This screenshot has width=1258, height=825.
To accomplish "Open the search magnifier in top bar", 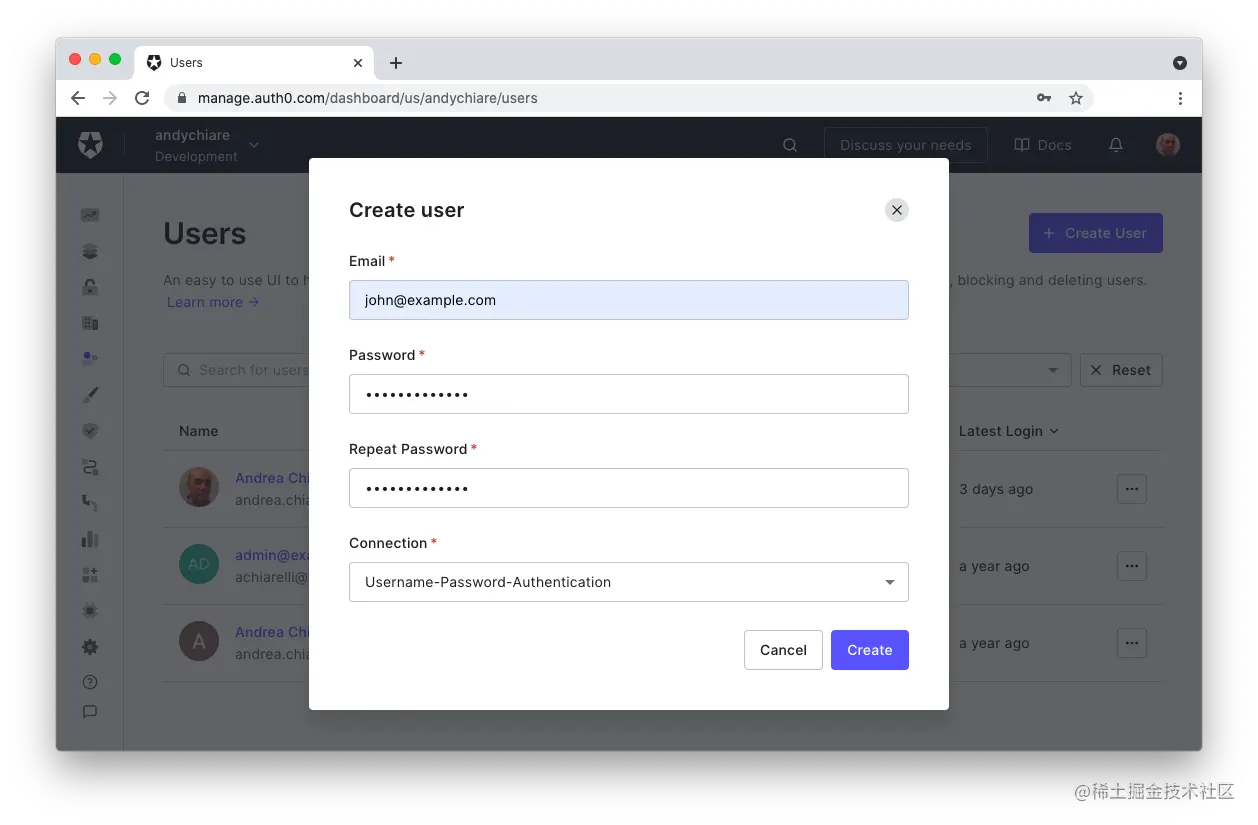I will (x=790, y=144).
